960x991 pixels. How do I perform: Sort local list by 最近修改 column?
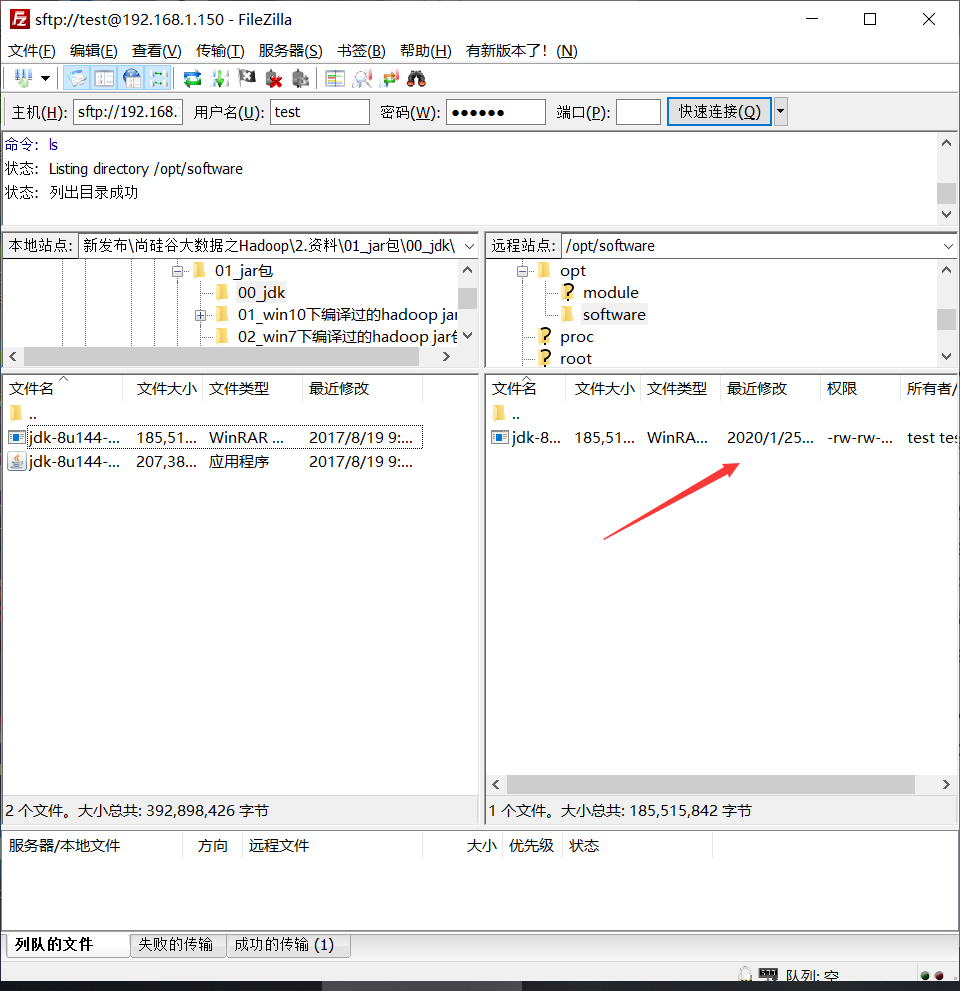[362, 388]
